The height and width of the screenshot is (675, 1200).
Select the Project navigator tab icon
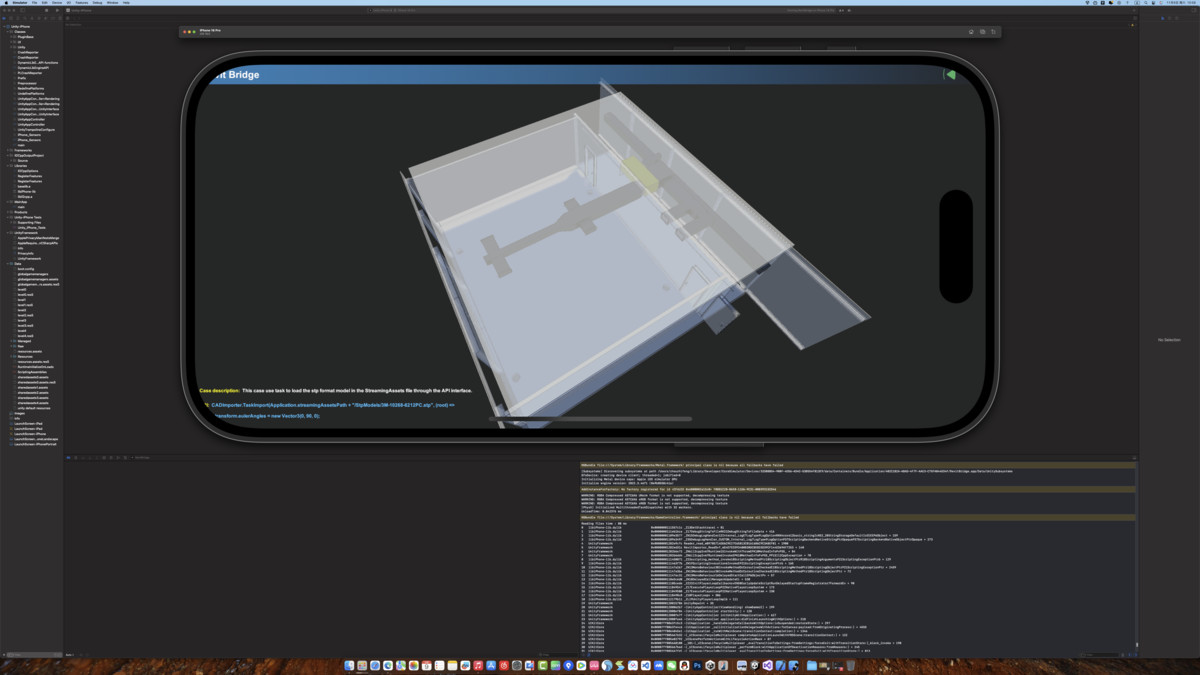click(4, 18)
